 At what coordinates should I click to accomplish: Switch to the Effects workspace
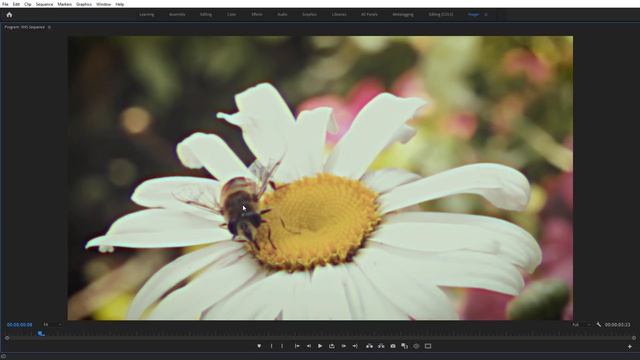[x=257, y=15]
